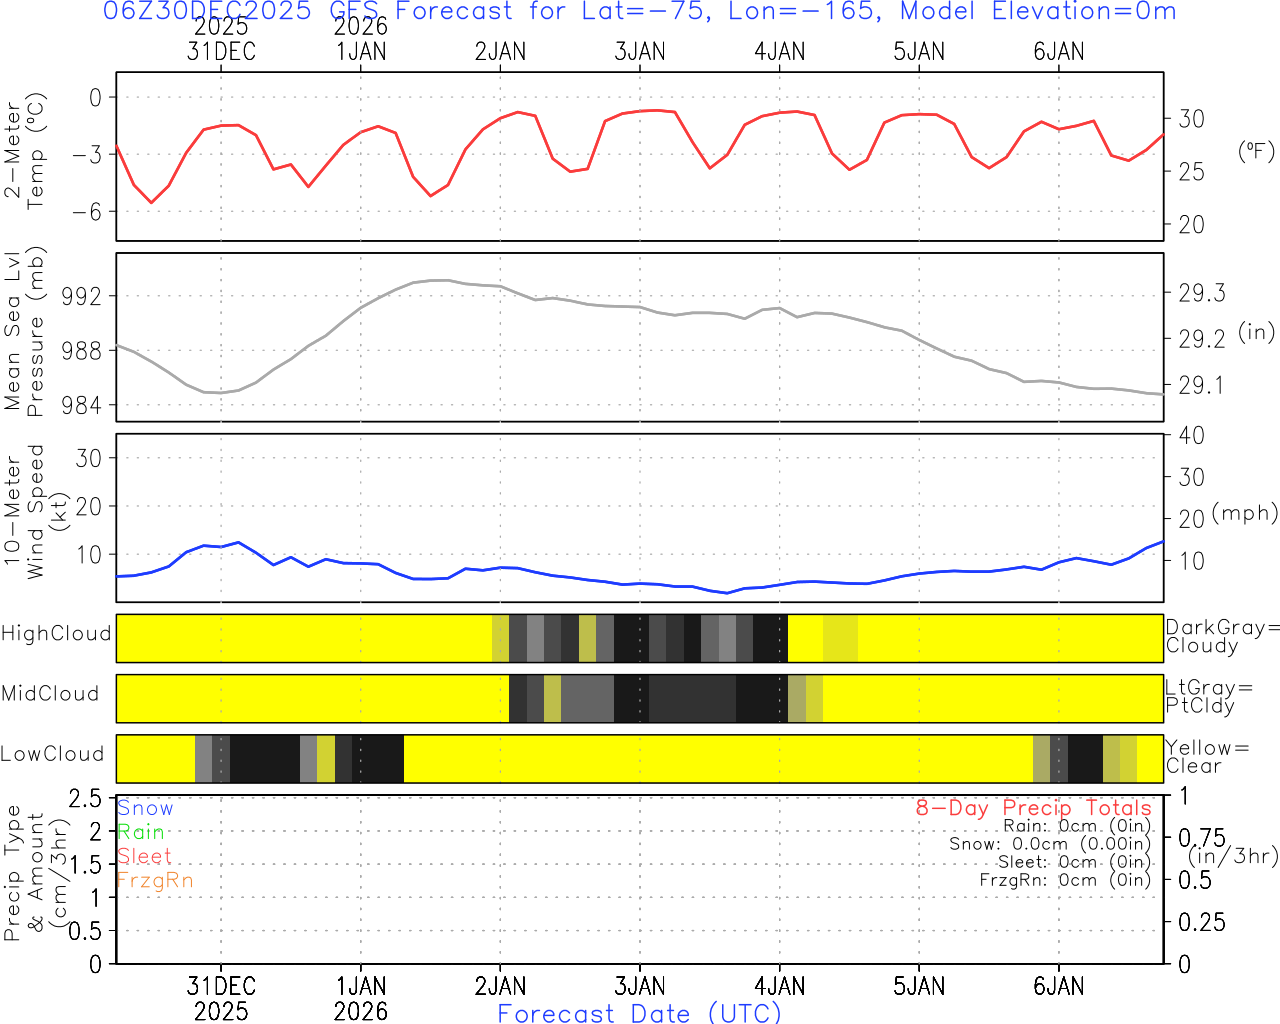Select the LowCloud row label
1280x1024 pixels.
tap(52, 754)
